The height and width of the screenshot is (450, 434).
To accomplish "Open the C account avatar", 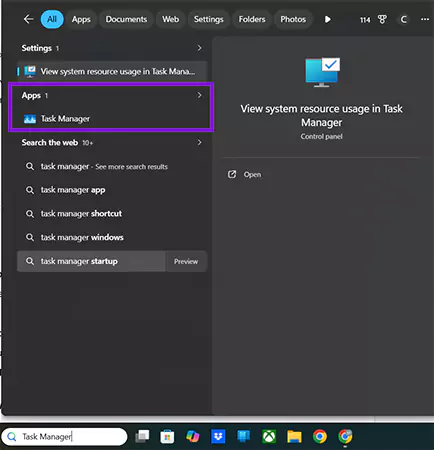I will pyautogui.click(x=404, y=20).
